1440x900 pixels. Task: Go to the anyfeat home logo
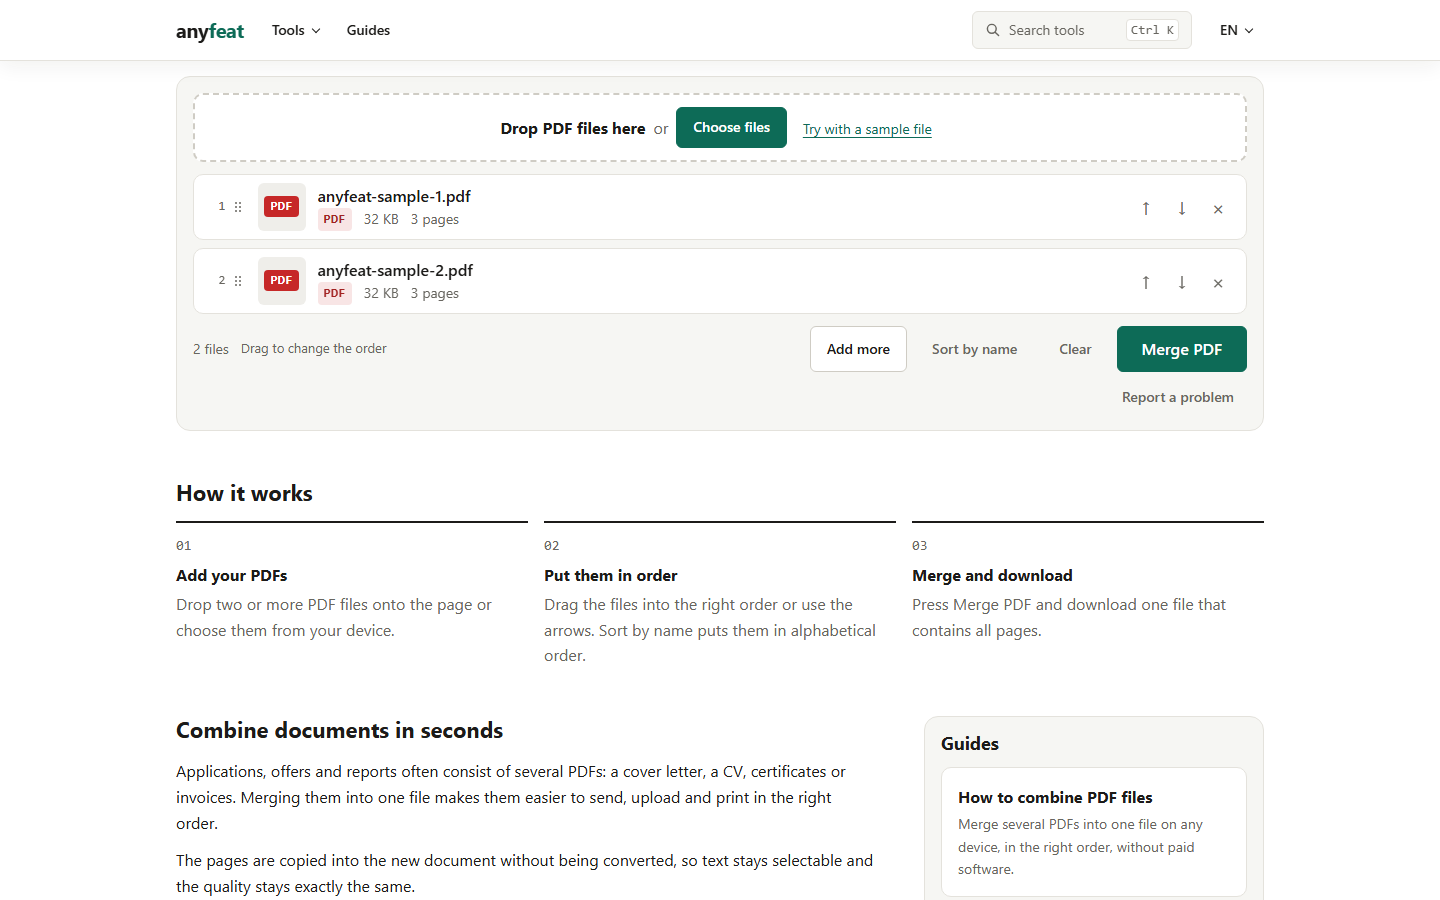point(210,31)
